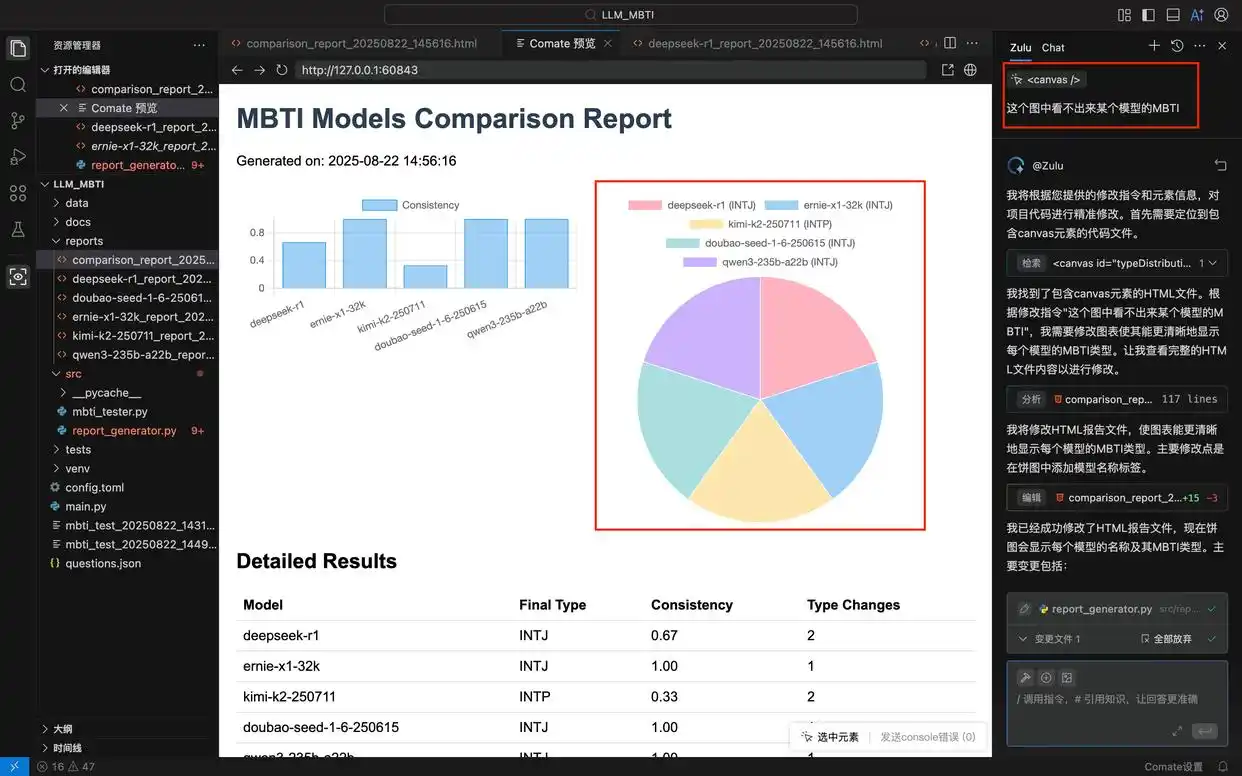Image resolution: width=1242 pixels, height=776 pixels.
Task: Open preview in external browser globe icon
Action: tap(970, 70)
